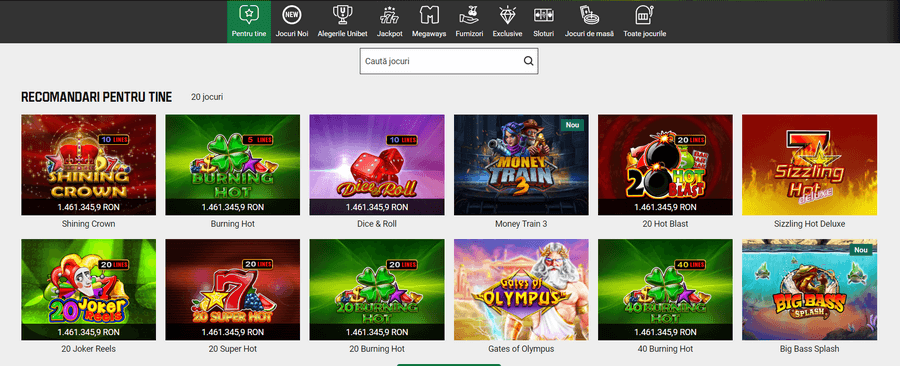Click the Nou badge on Money Train 3
This screenshot has height=366, width=900.
pos(572,124)
